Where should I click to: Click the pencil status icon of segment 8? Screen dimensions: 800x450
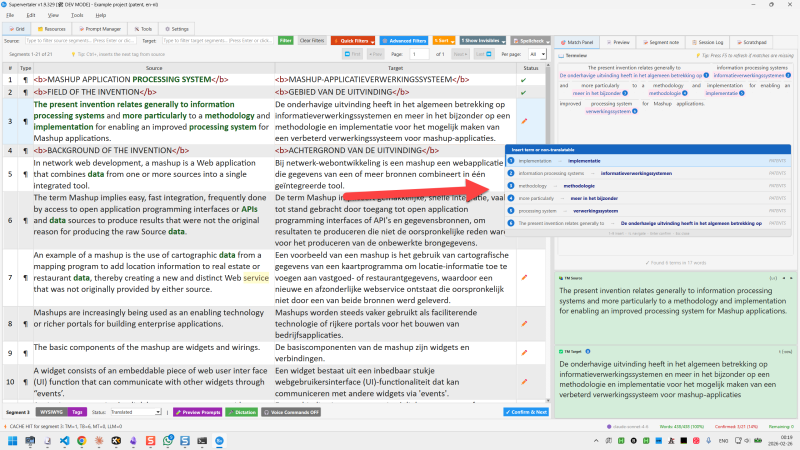click(524, 323)
